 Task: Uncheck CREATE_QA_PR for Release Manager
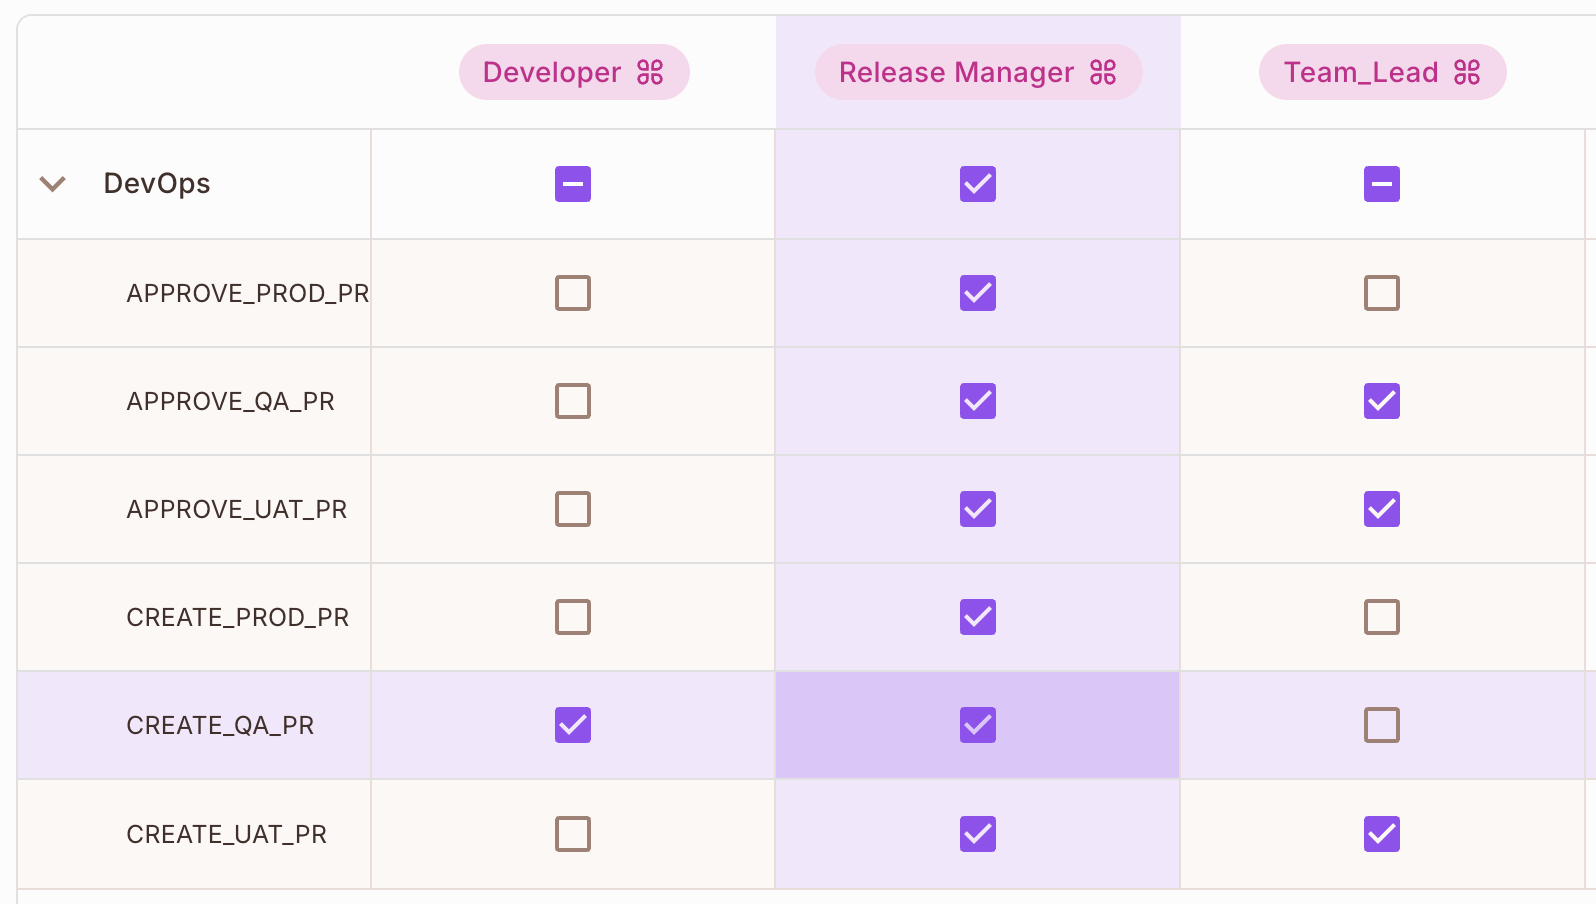tap(978, 725)
